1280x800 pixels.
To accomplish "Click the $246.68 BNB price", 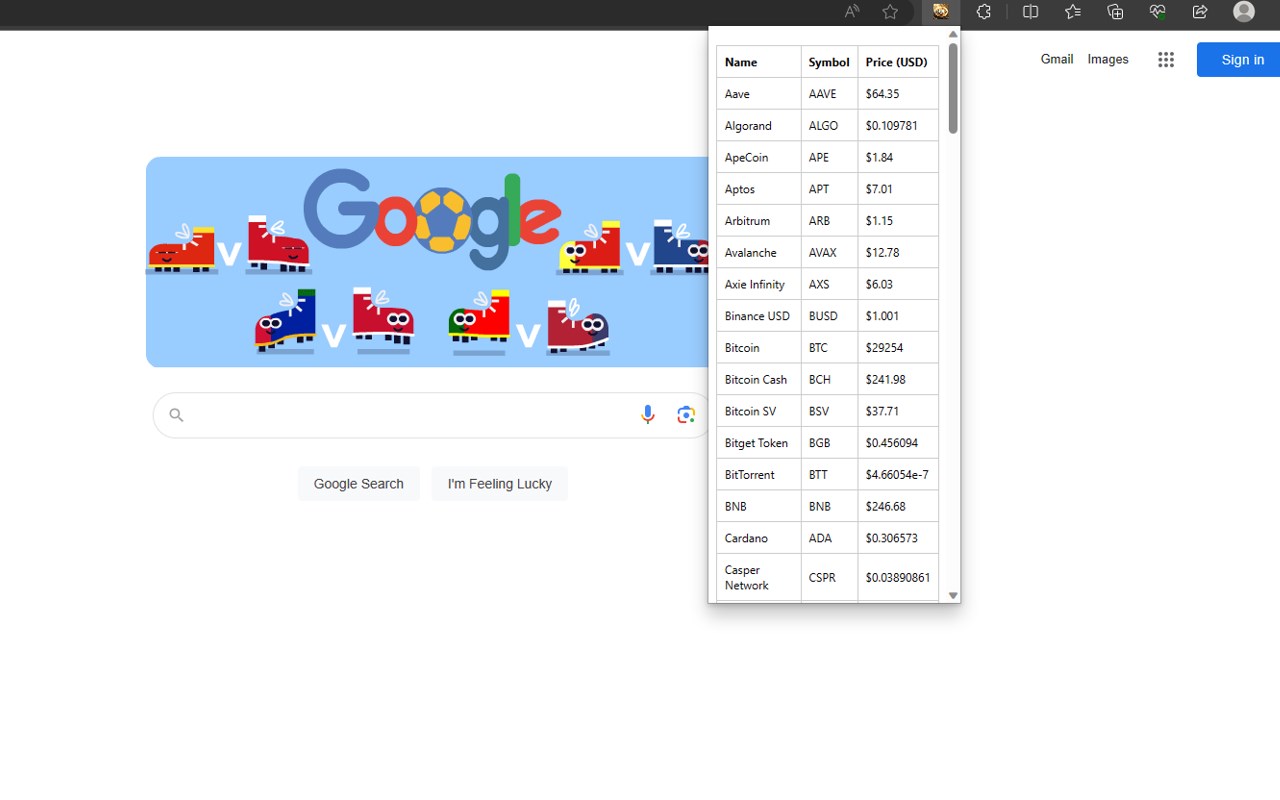I will [x=898, y=506].
